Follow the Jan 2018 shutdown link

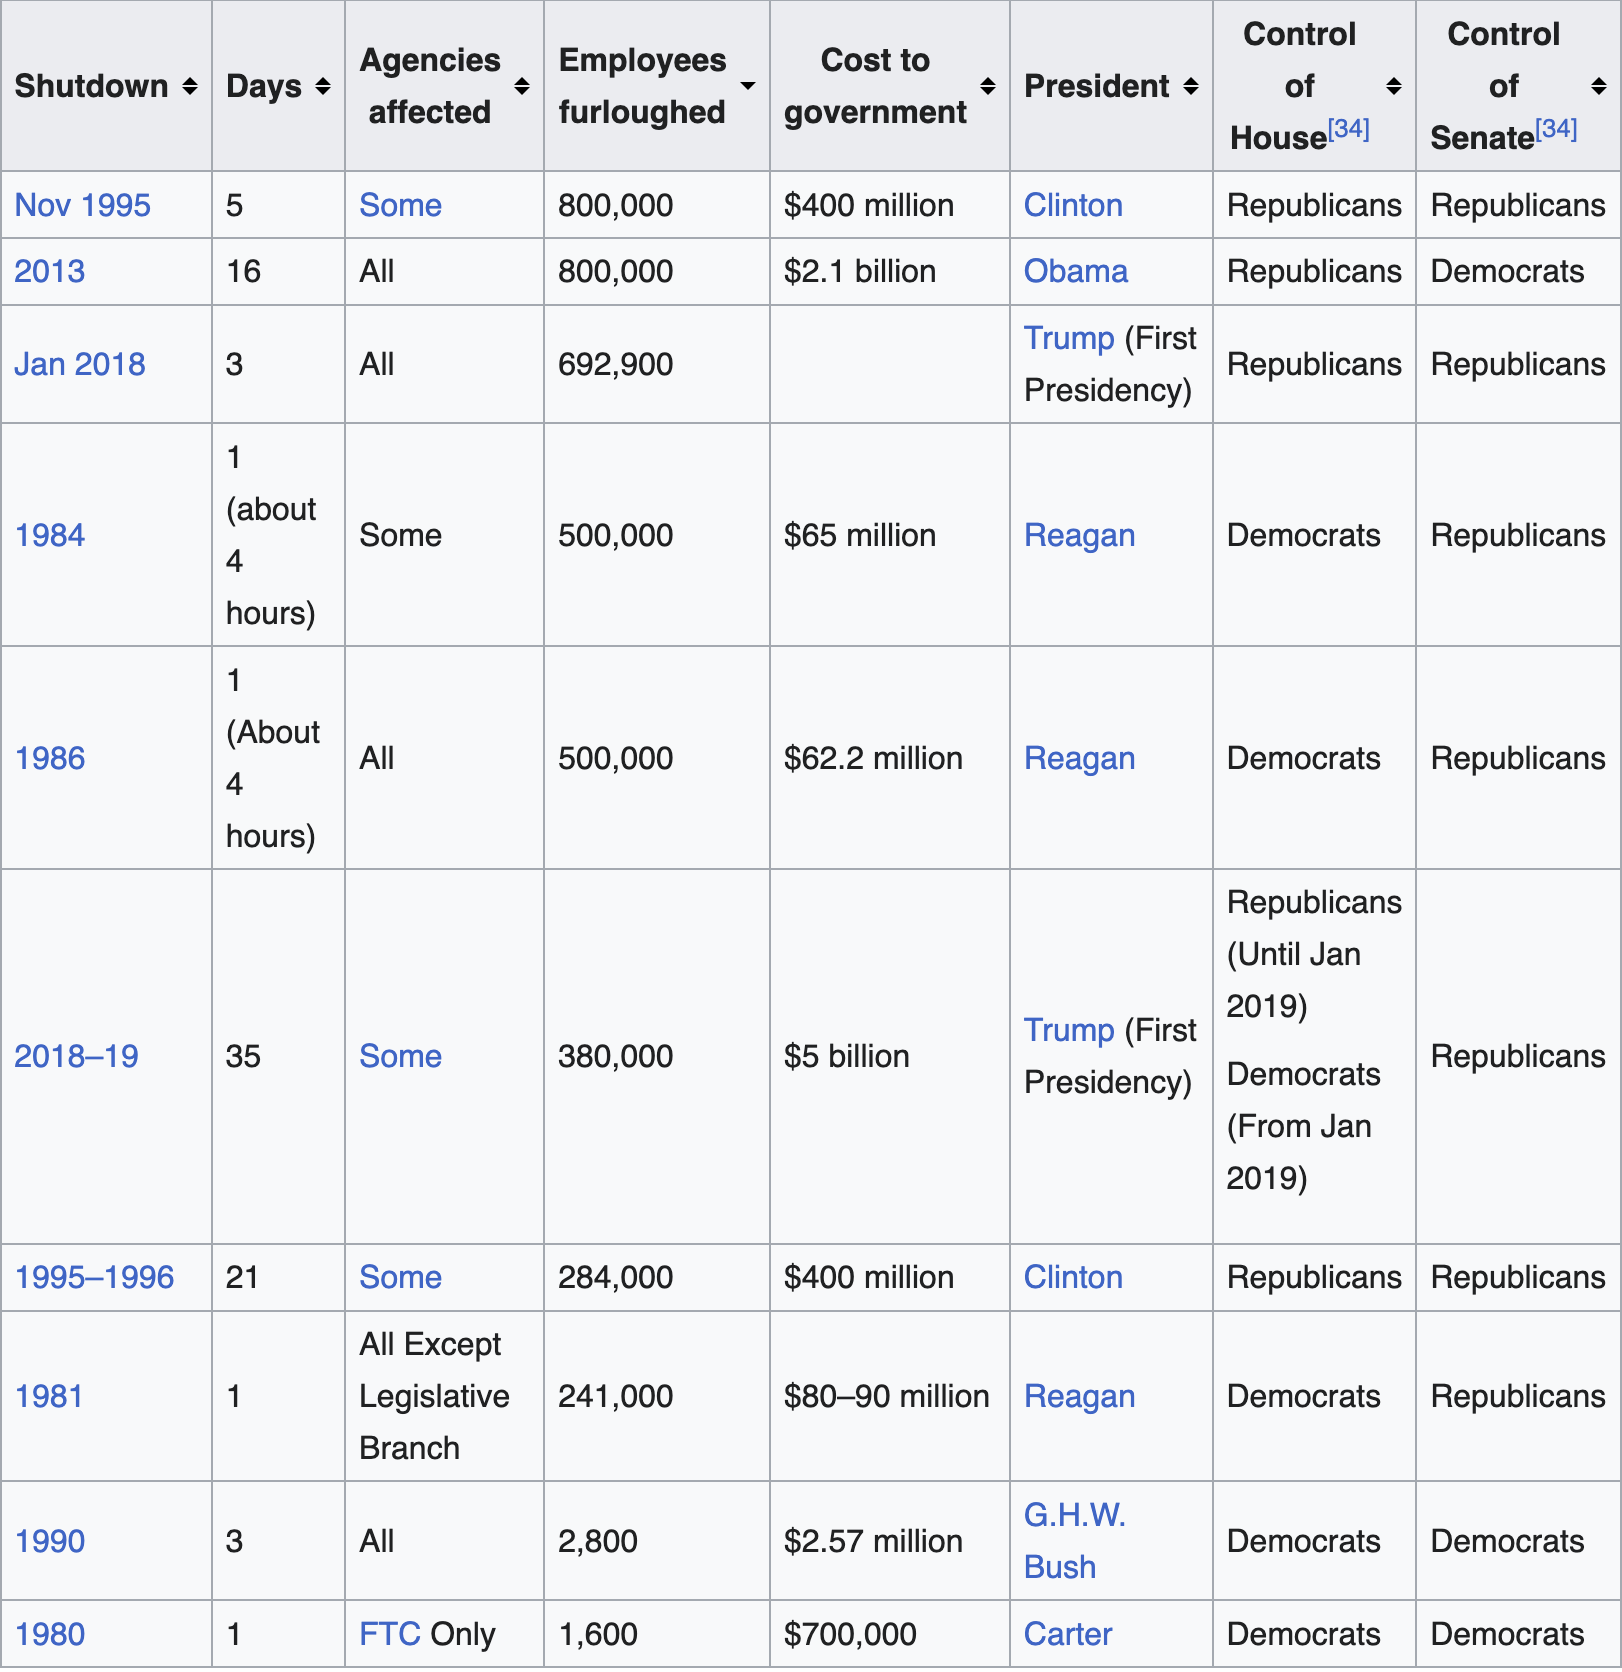(79, 364)
